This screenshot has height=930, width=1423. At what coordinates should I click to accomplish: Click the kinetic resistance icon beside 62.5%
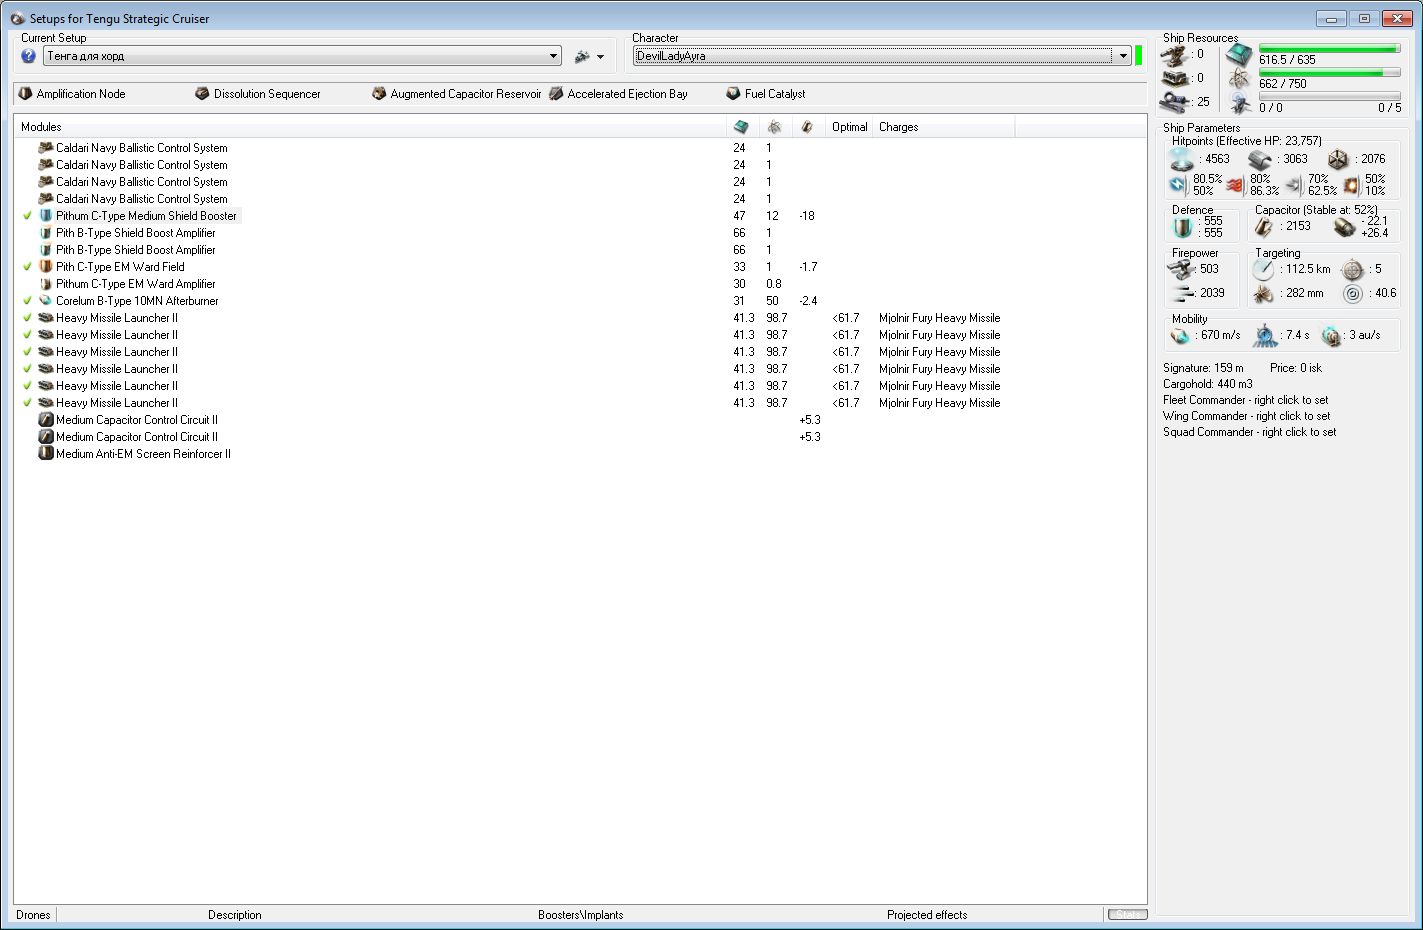[x=1294, y=185]
